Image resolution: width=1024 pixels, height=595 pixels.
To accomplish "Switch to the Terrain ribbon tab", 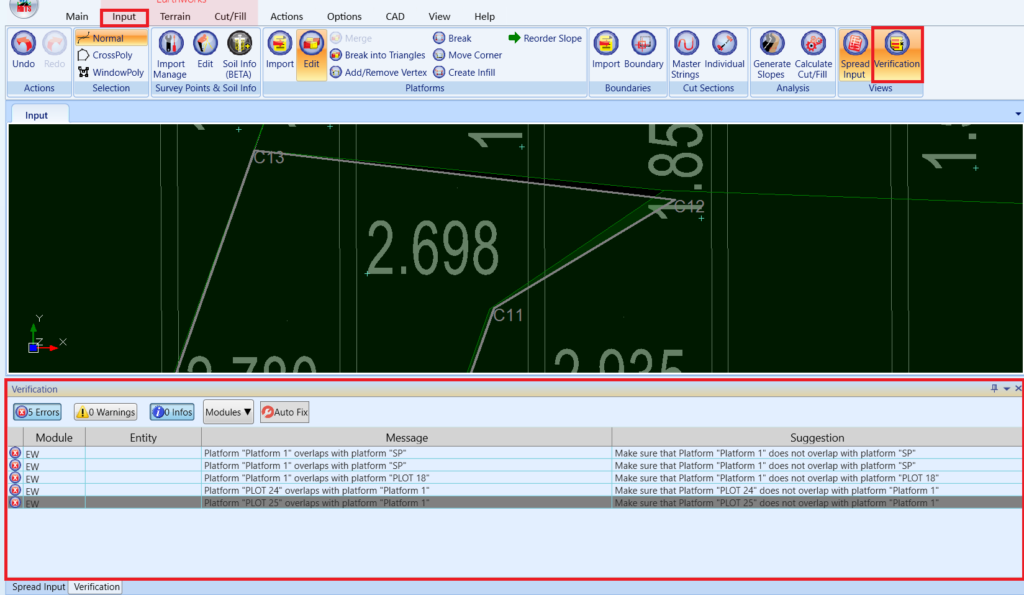I will point(175,16).
